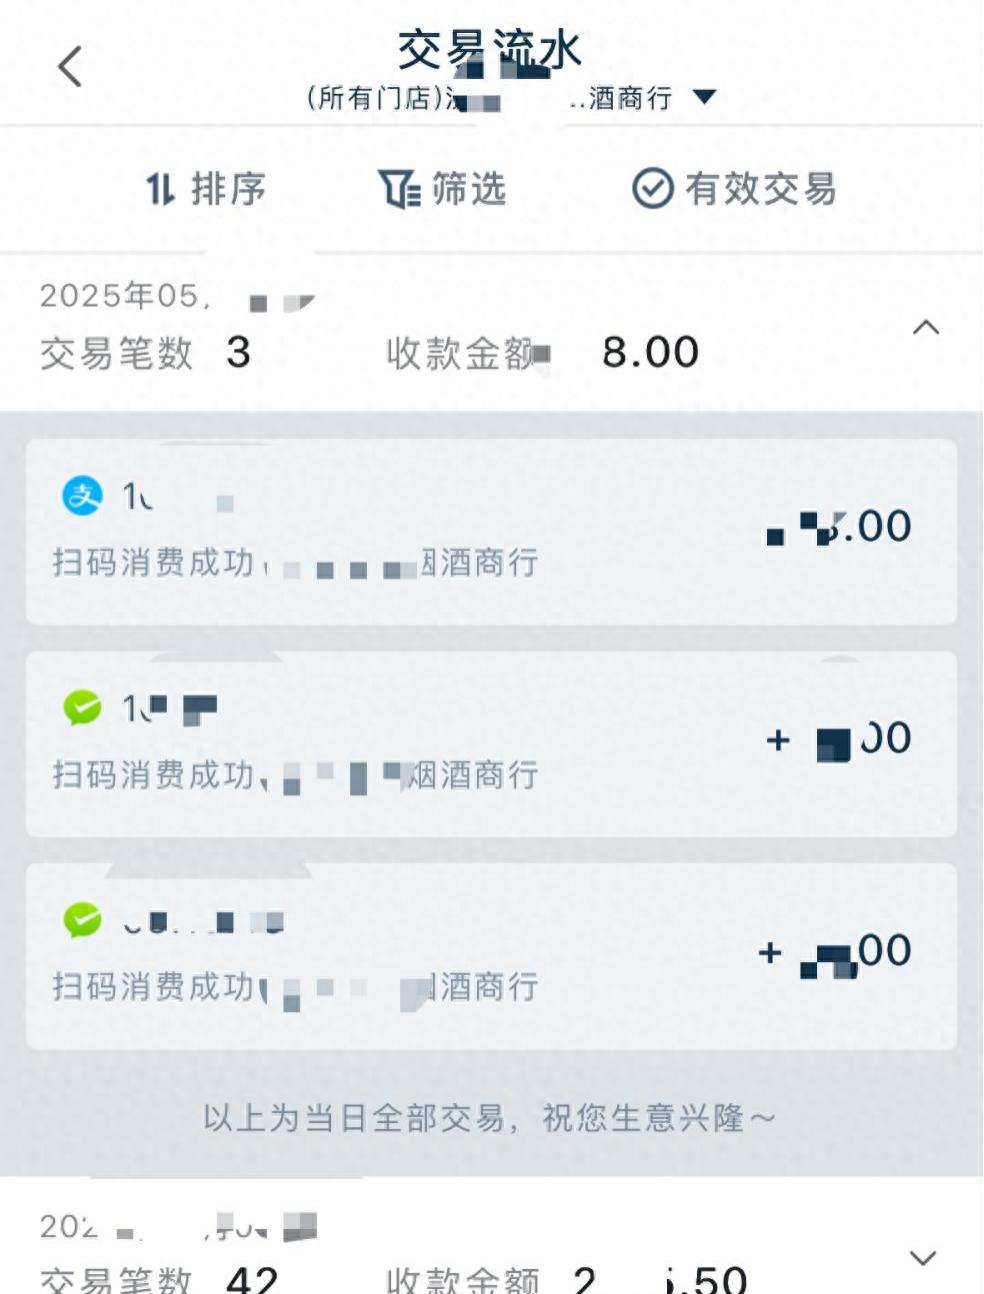Open the 排序 sort option
The image size is (984, 1294).
coord(228,188)
